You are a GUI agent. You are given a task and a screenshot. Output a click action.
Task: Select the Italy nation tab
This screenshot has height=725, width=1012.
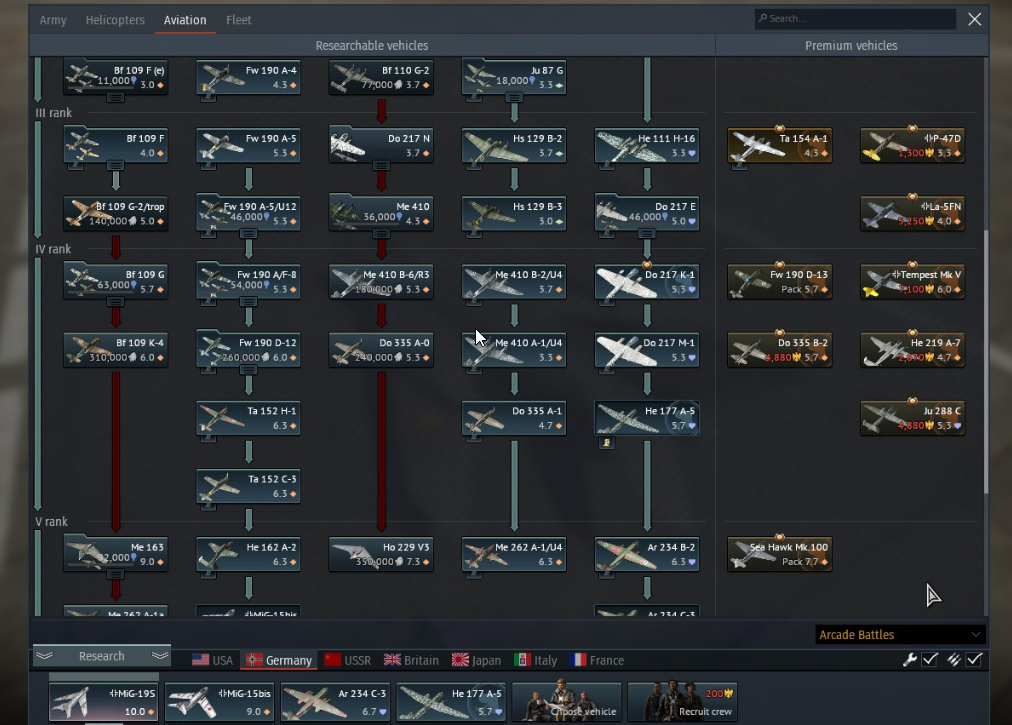(536, 660)
